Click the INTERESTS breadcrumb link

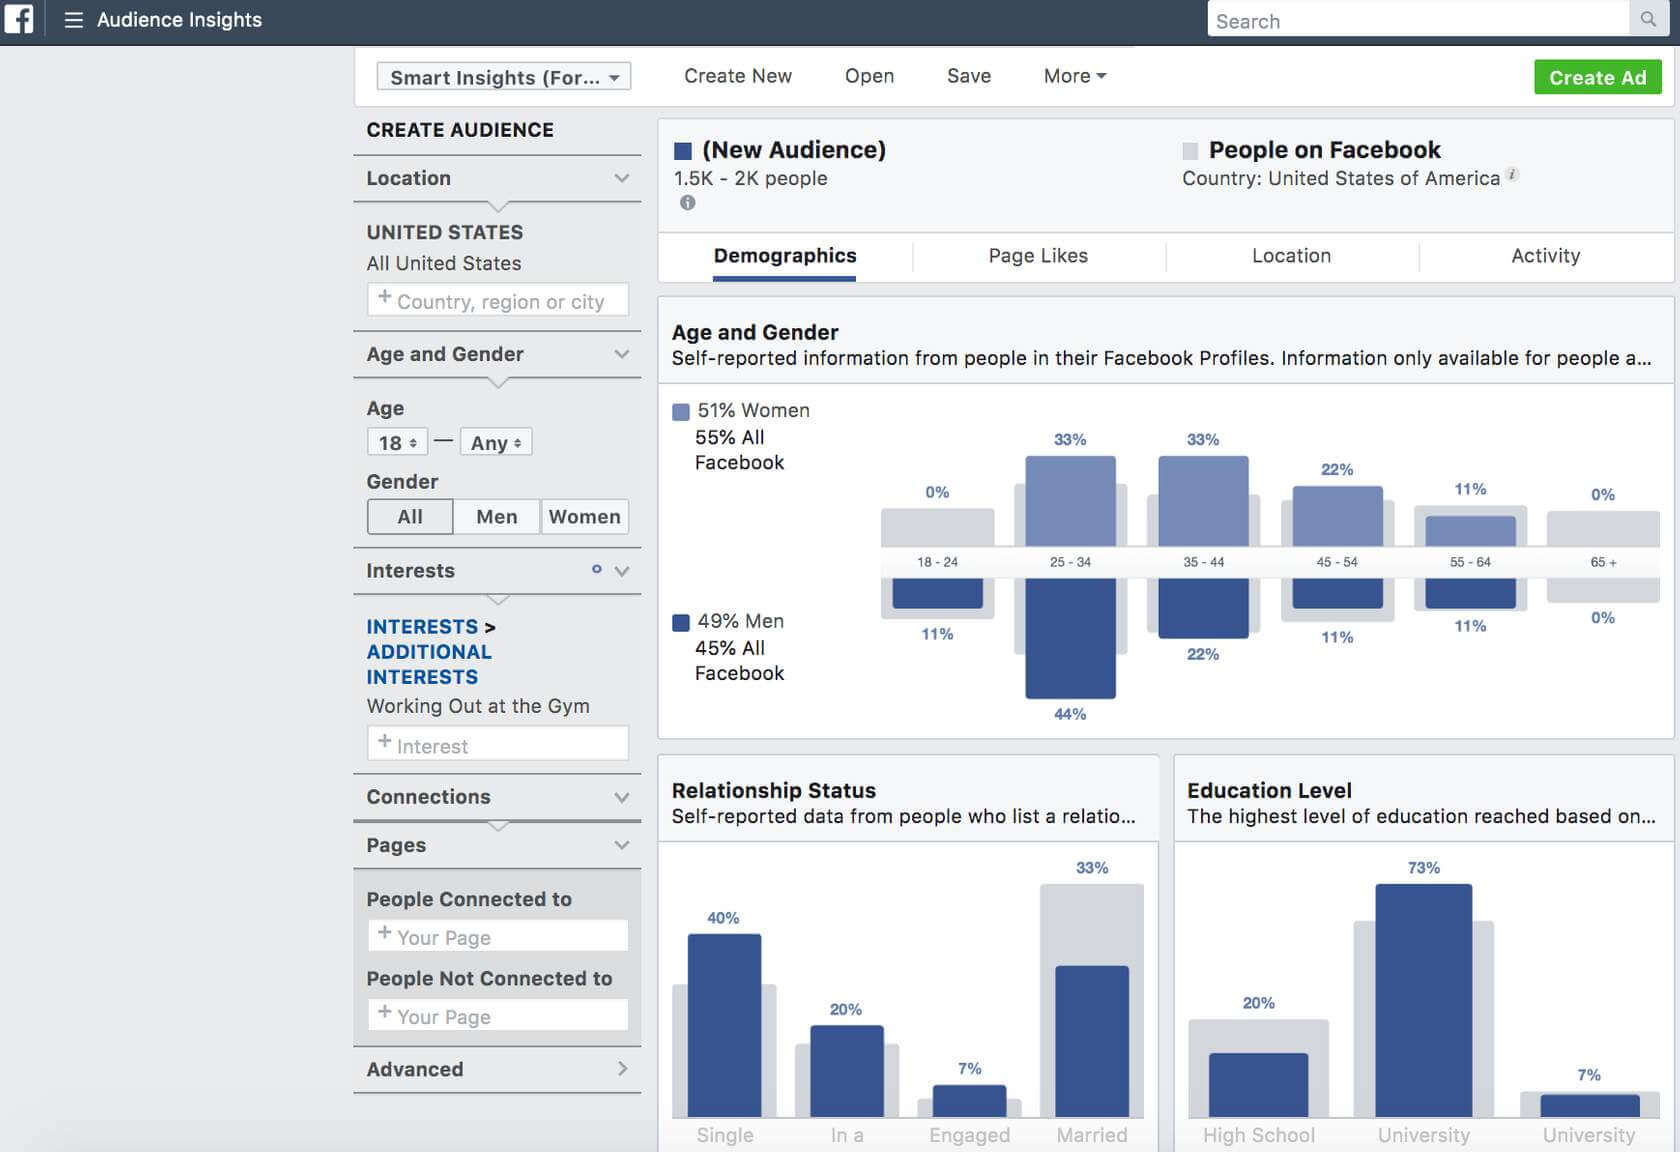422,627
